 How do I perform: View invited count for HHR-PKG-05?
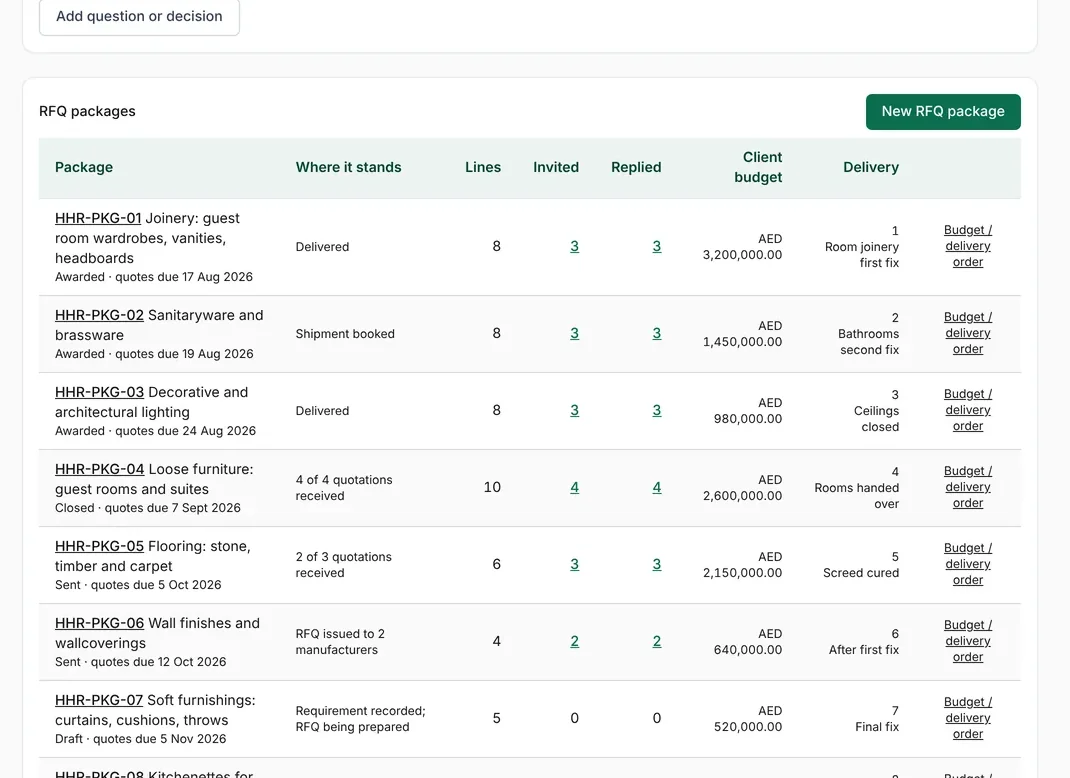pos(575,565)
